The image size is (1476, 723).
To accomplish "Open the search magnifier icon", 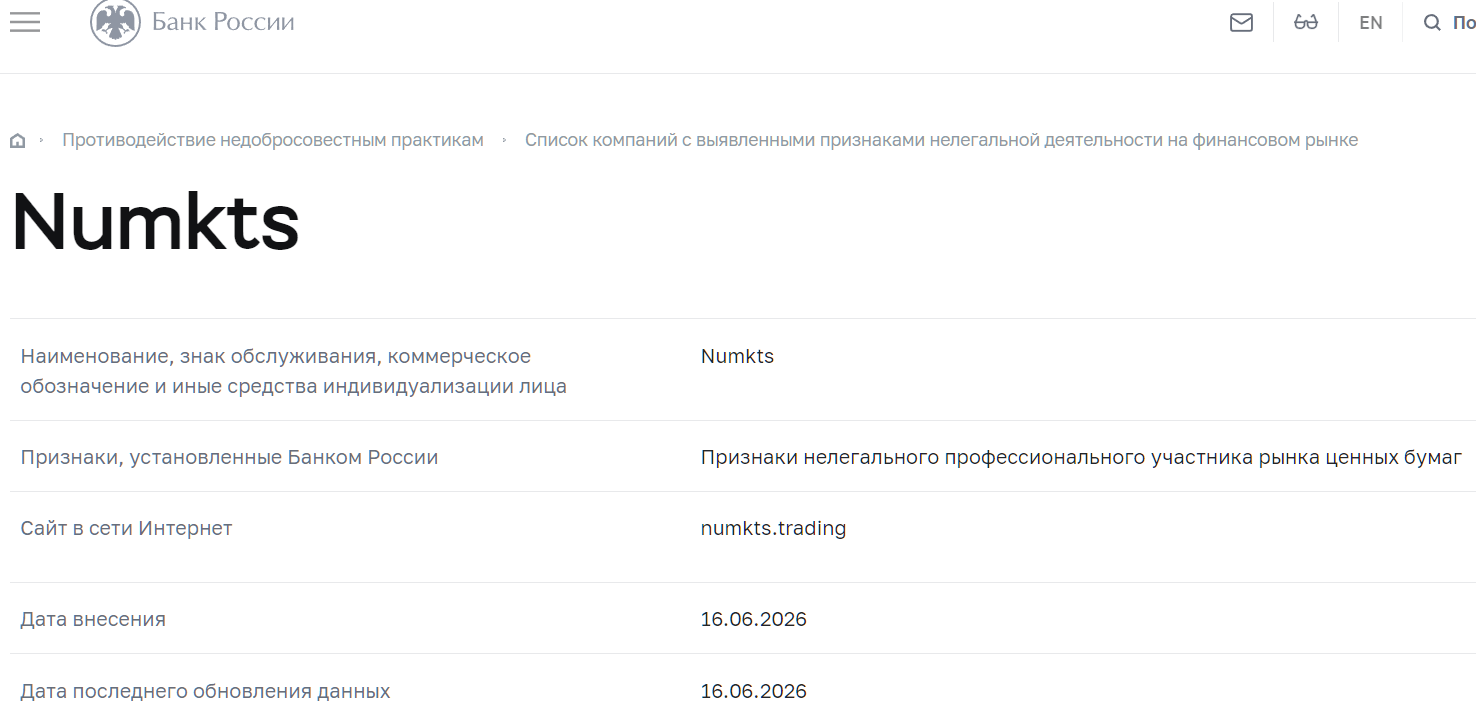I will click(x=1432, y=22).
